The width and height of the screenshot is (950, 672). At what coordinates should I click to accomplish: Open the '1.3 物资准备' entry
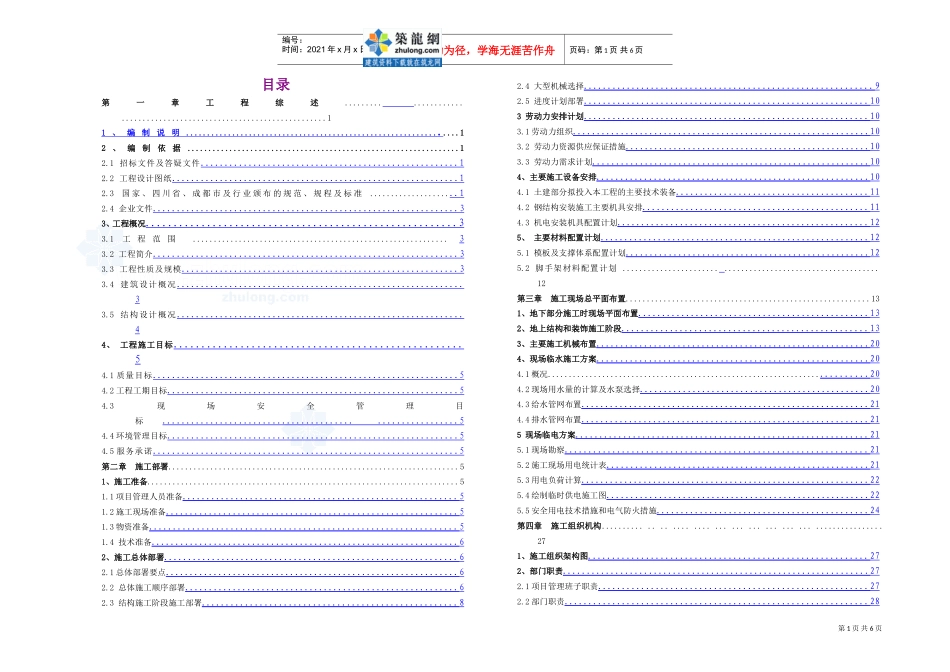pos(282,527)
